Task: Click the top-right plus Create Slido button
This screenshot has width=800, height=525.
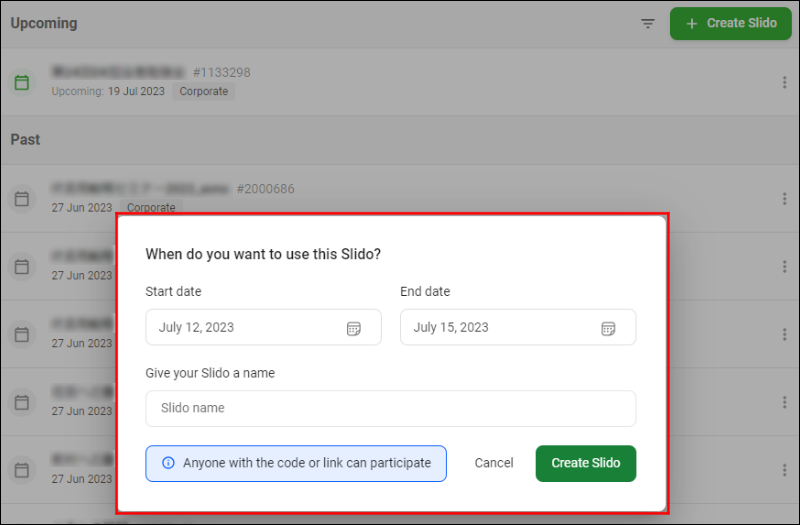Action: (731, 23)
